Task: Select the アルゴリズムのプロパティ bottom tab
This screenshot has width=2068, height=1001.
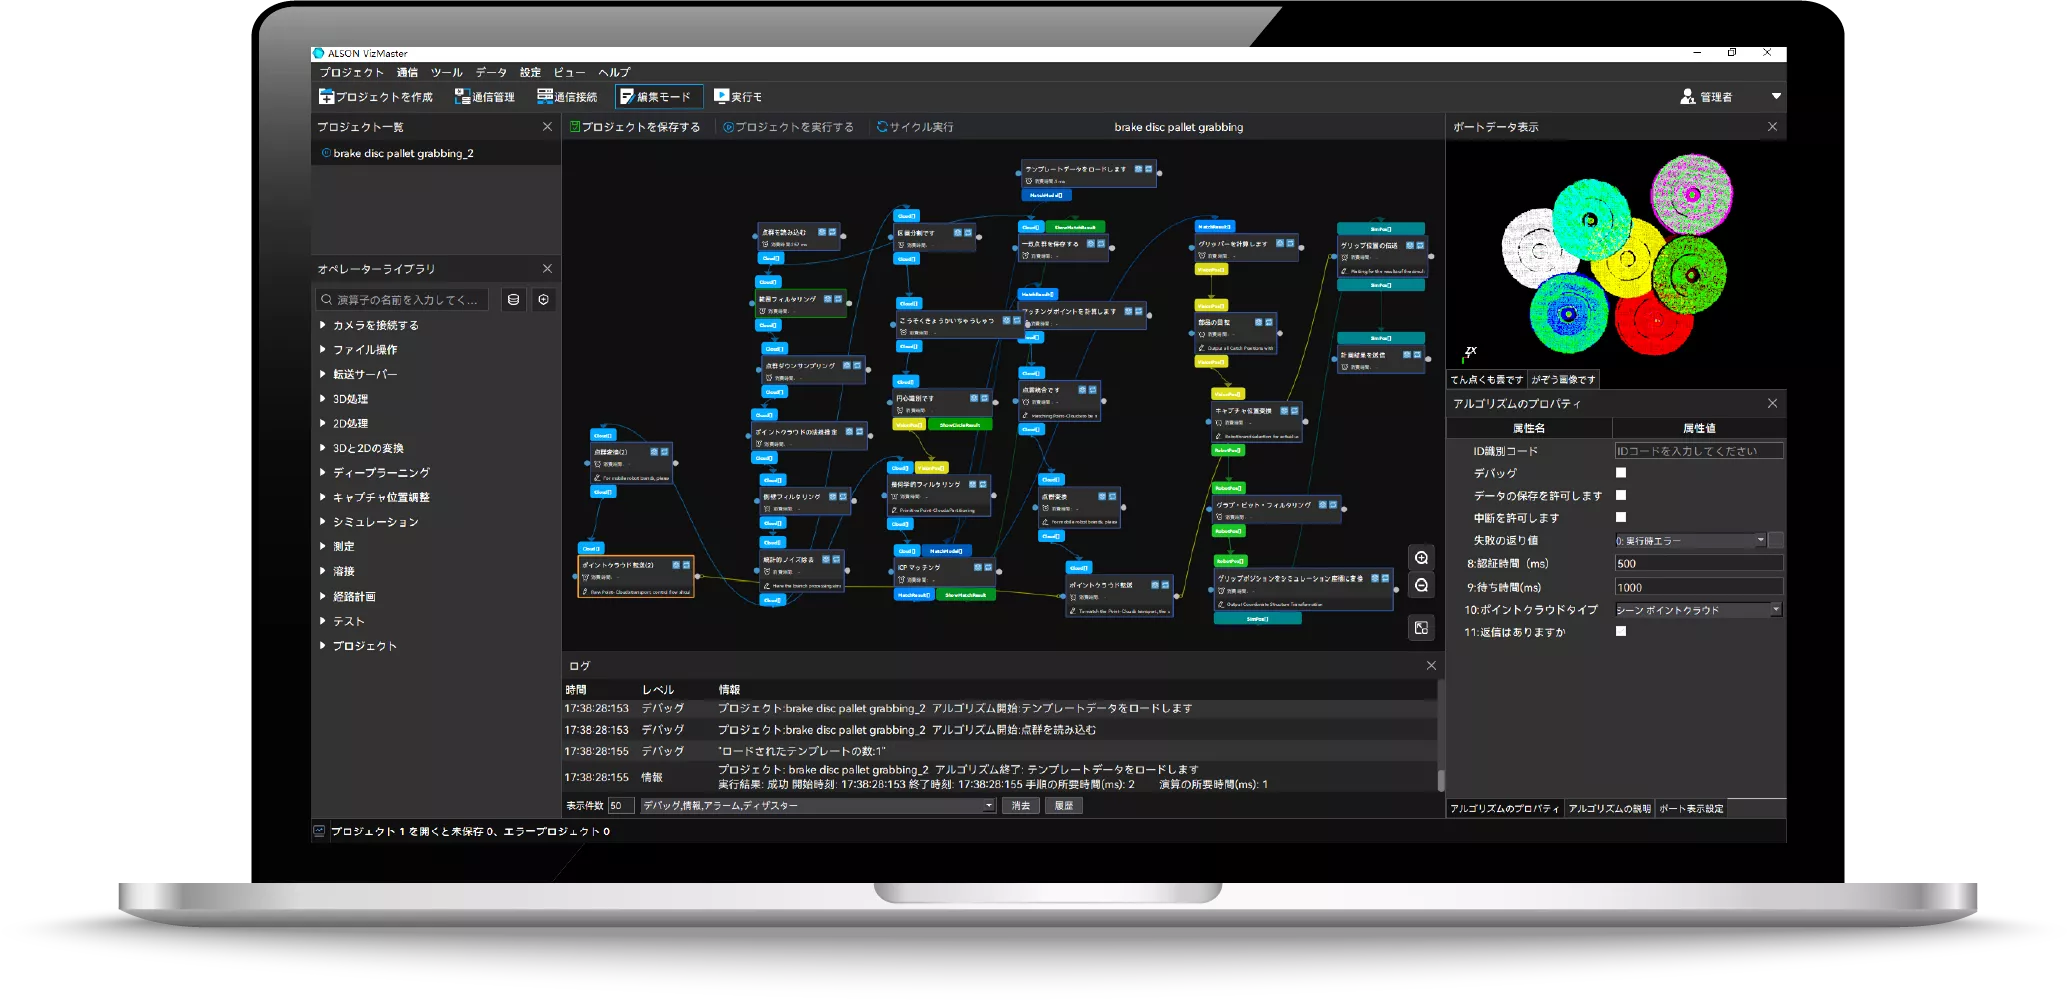Action: (1504, 808)
